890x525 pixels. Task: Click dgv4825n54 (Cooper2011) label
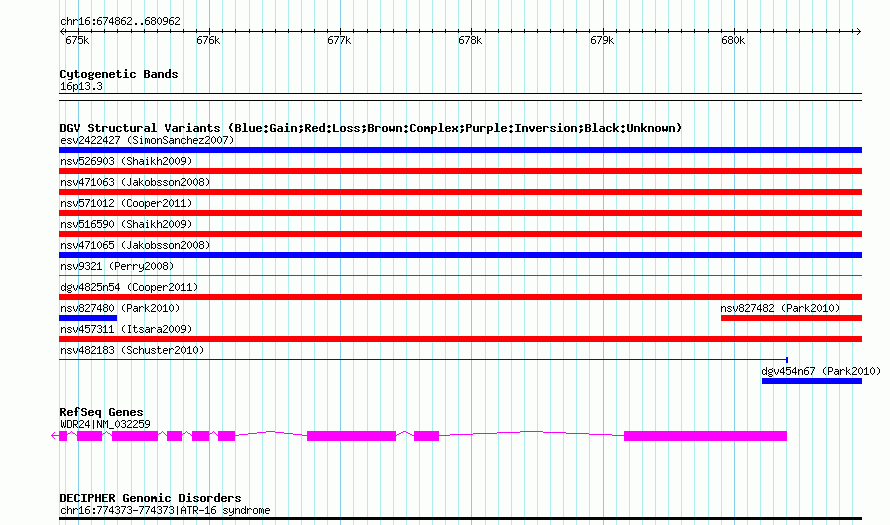(x=129, y=287)
